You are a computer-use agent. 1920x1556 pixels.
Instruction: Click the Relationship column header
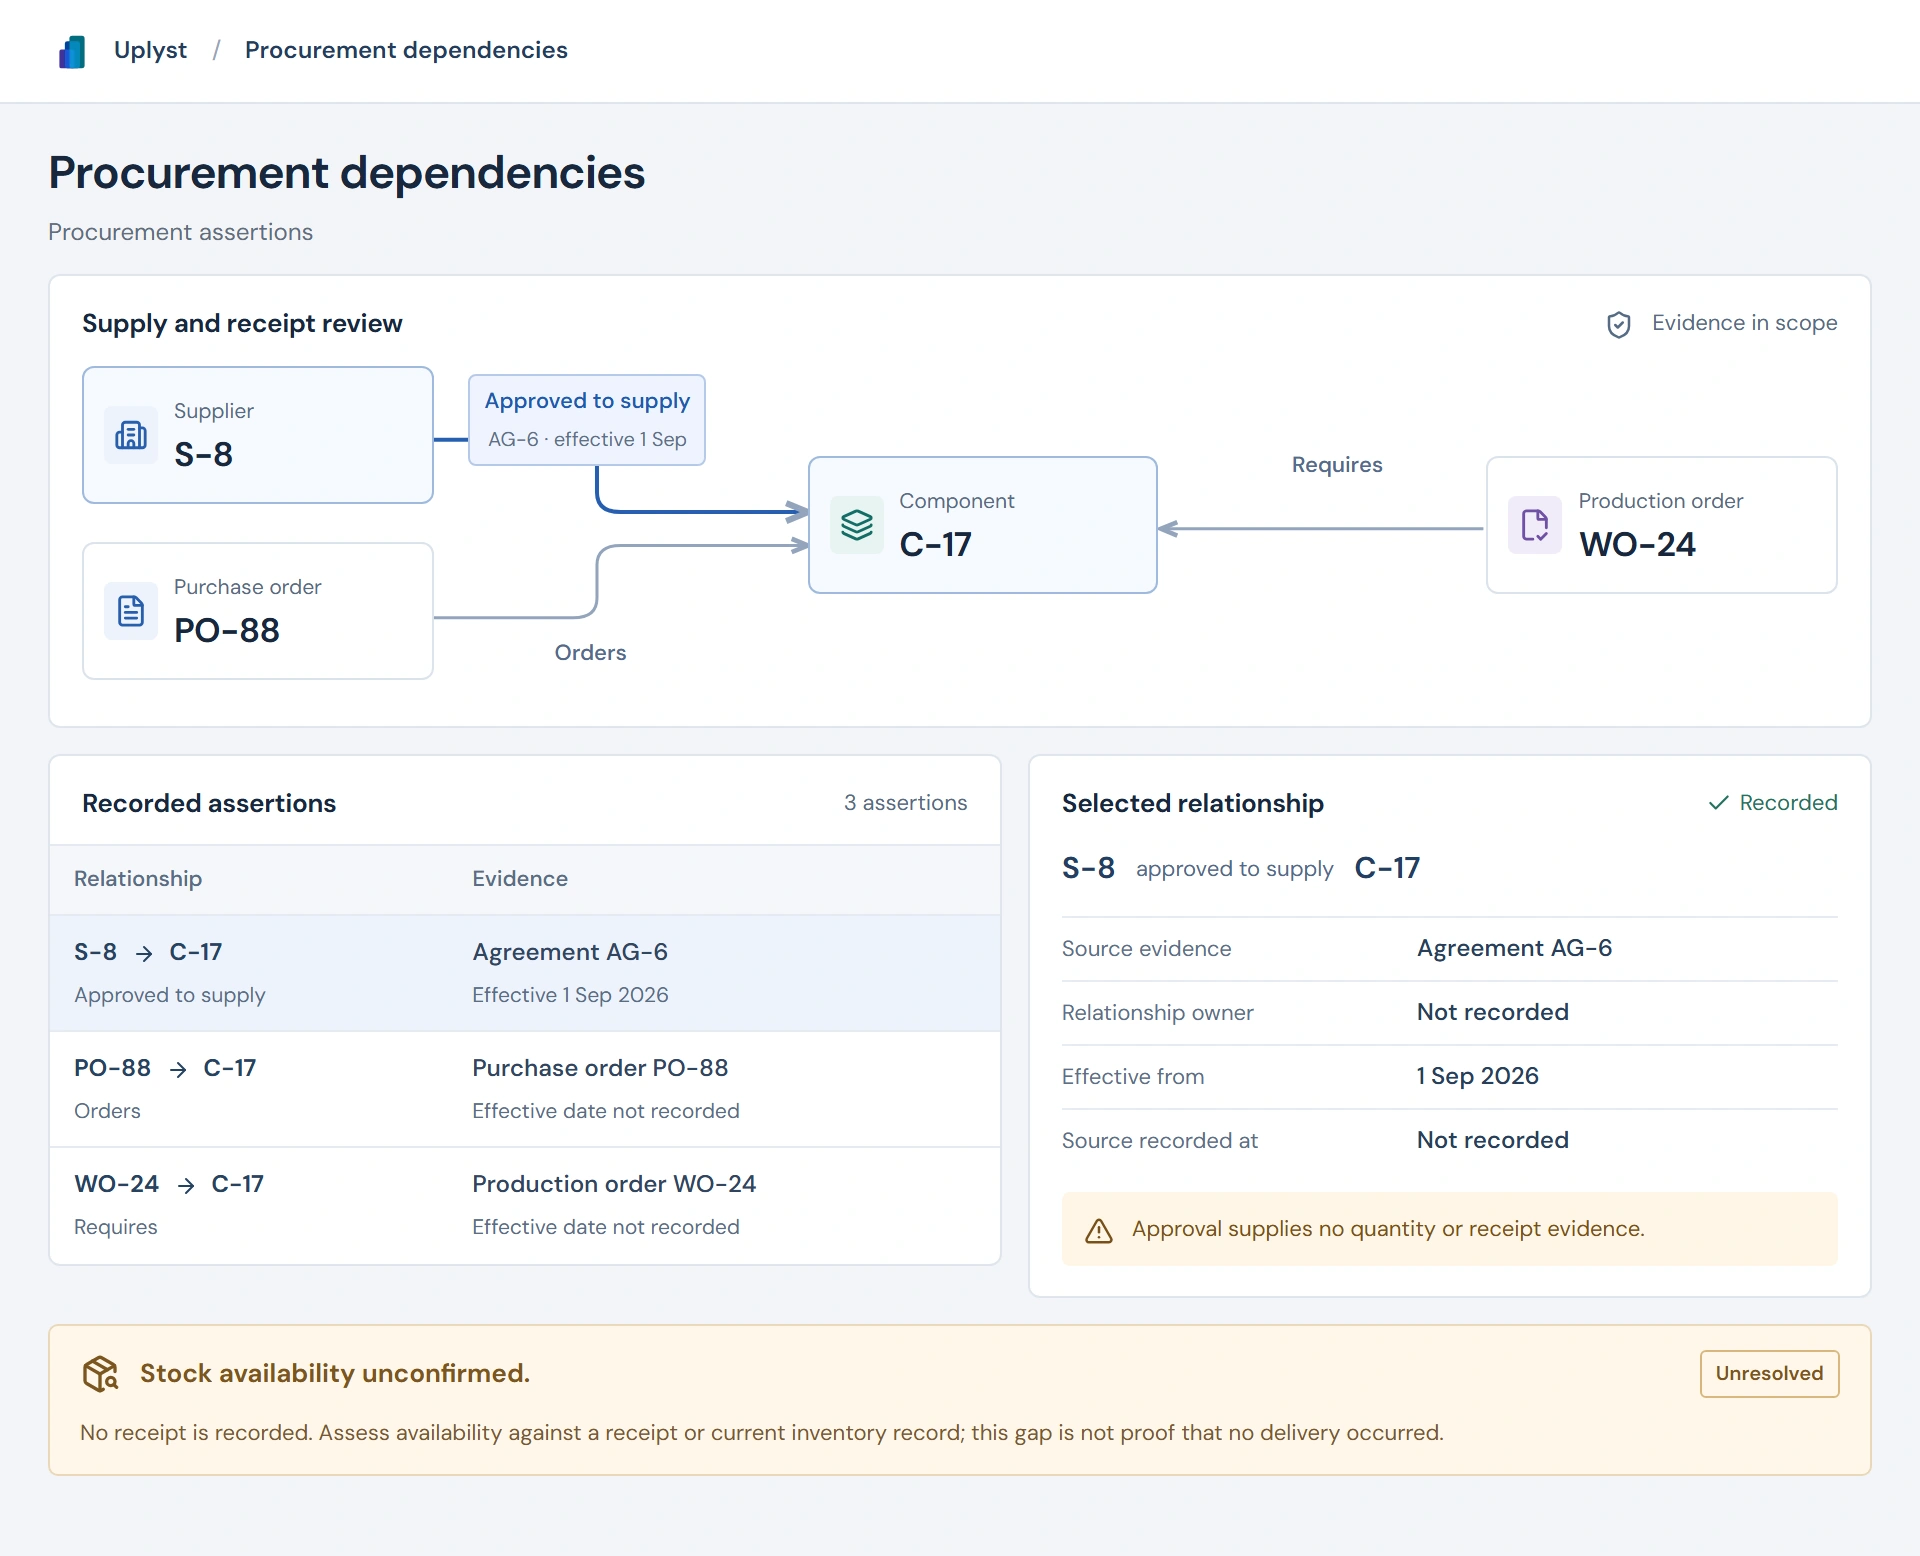pyautogui.click(x=138, y=879)
